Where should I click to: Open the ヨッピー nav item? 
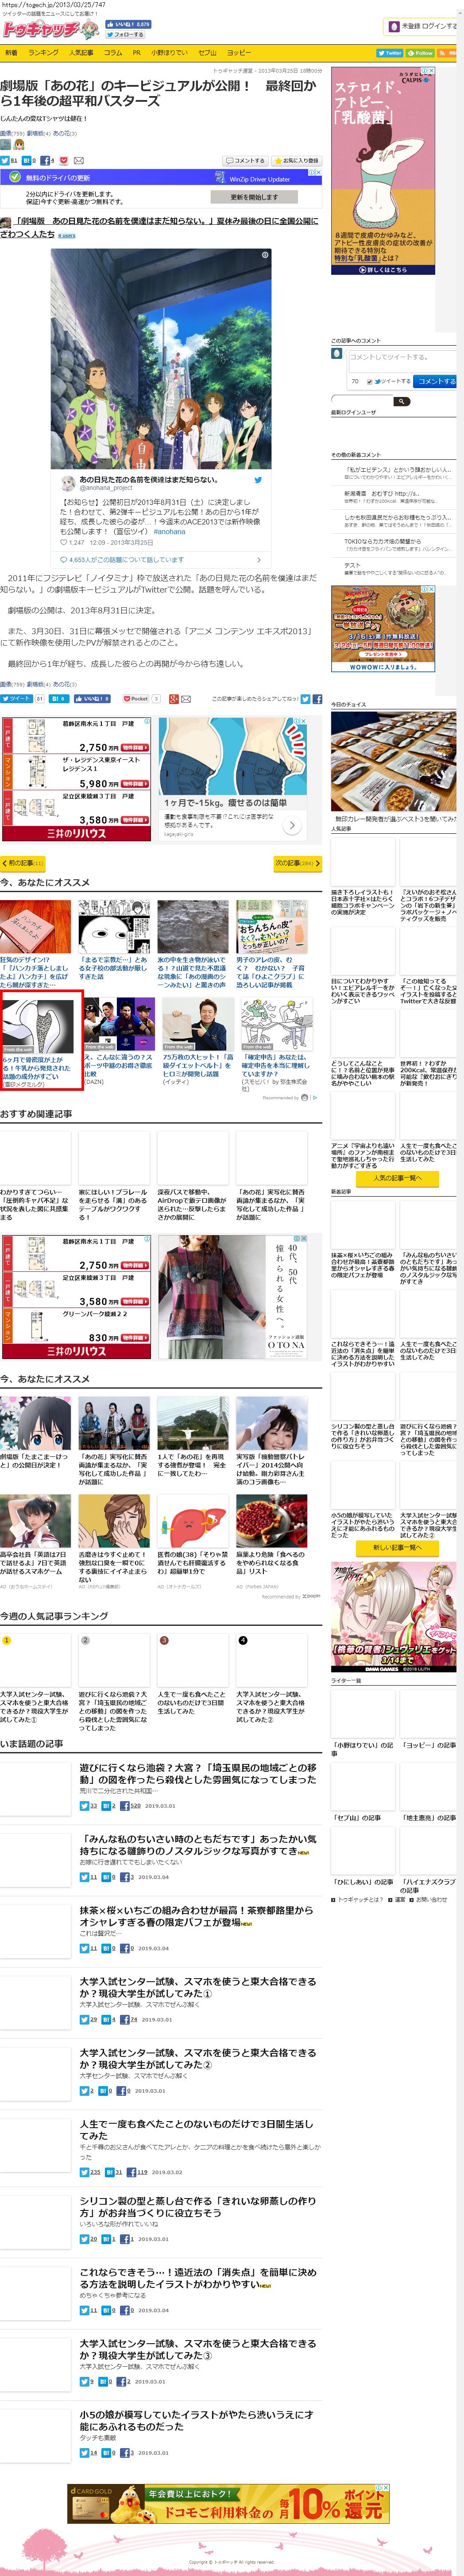coord(239,53)
